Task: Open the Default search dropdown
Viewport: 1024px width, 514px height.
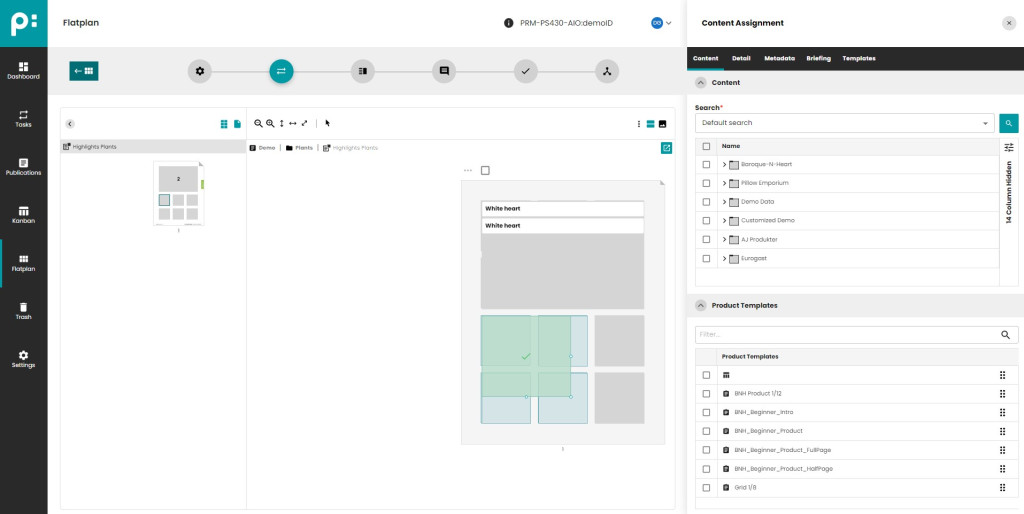Action: coord(844,123)
